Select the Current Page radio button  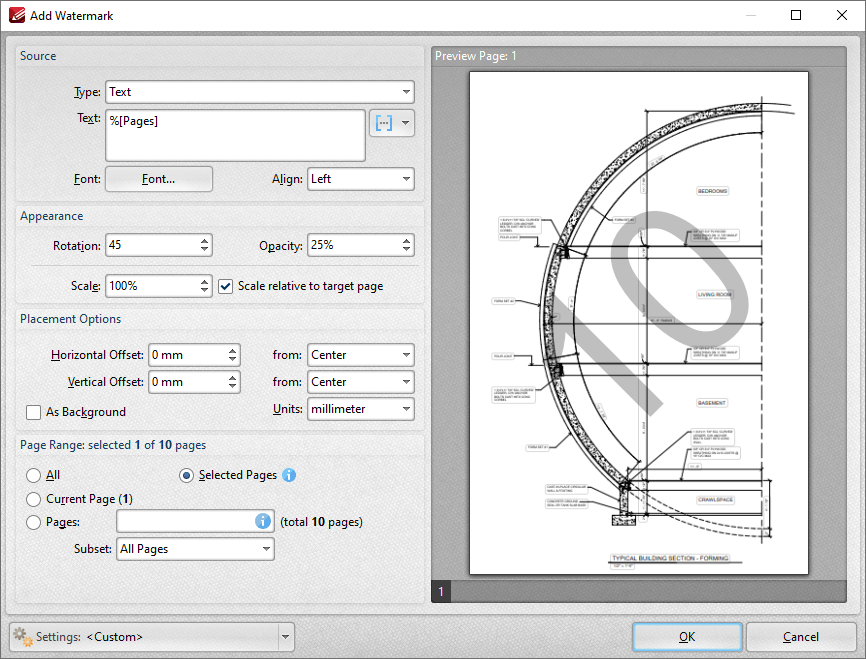click(x=34, y=499)
